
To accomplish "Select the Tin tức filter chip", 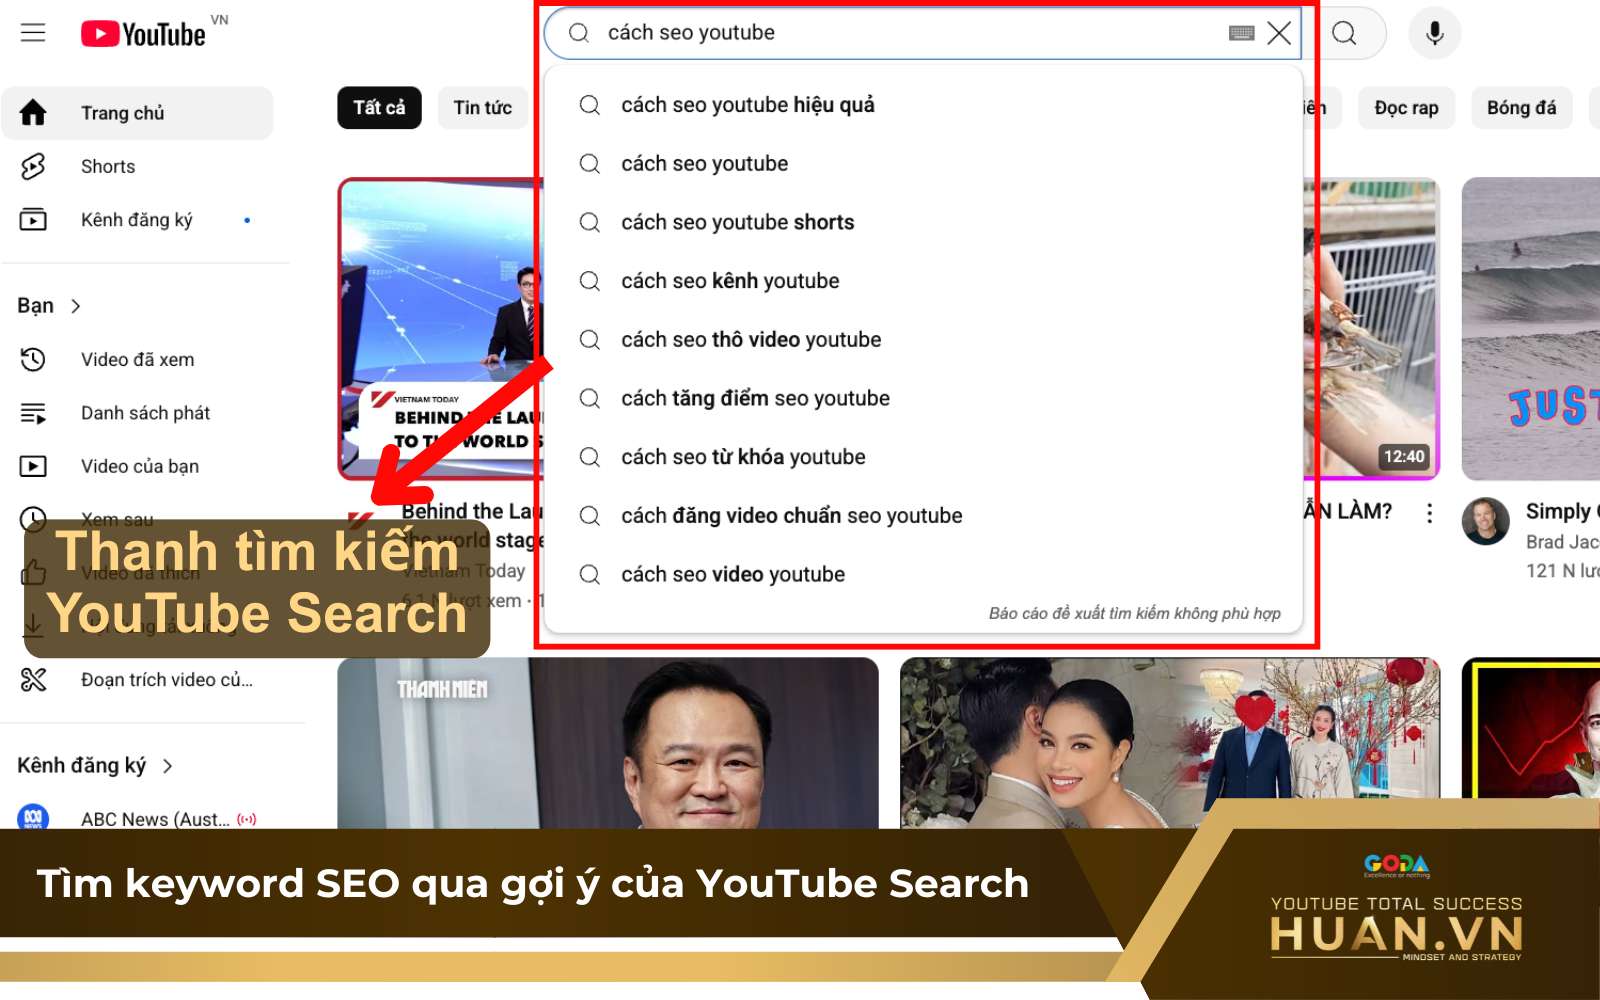I will tap(482, 108).
